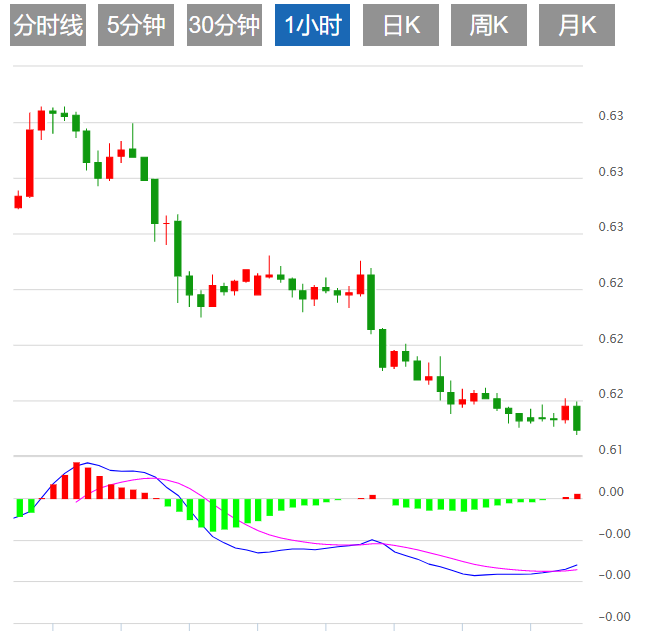Select the longest green MACD histogram bar

pyautogui.click(x=213, y=515)
